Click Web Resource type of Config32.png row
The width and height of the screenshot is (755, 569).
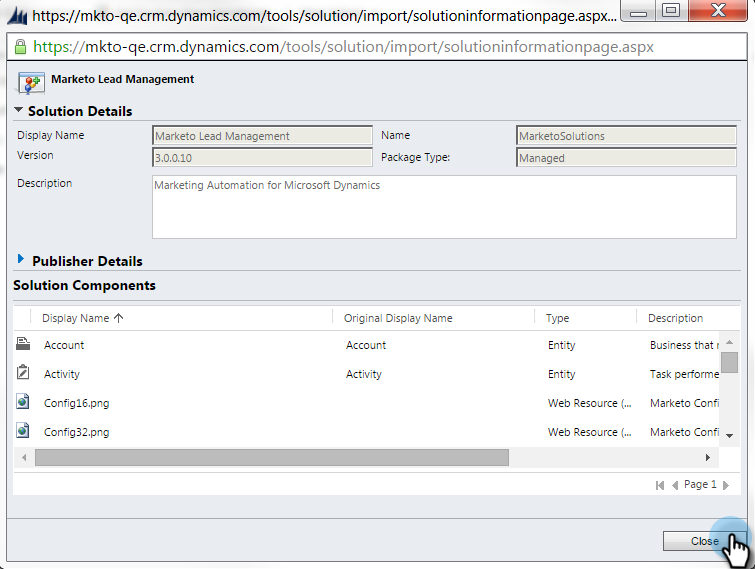(x=589, y=432)
